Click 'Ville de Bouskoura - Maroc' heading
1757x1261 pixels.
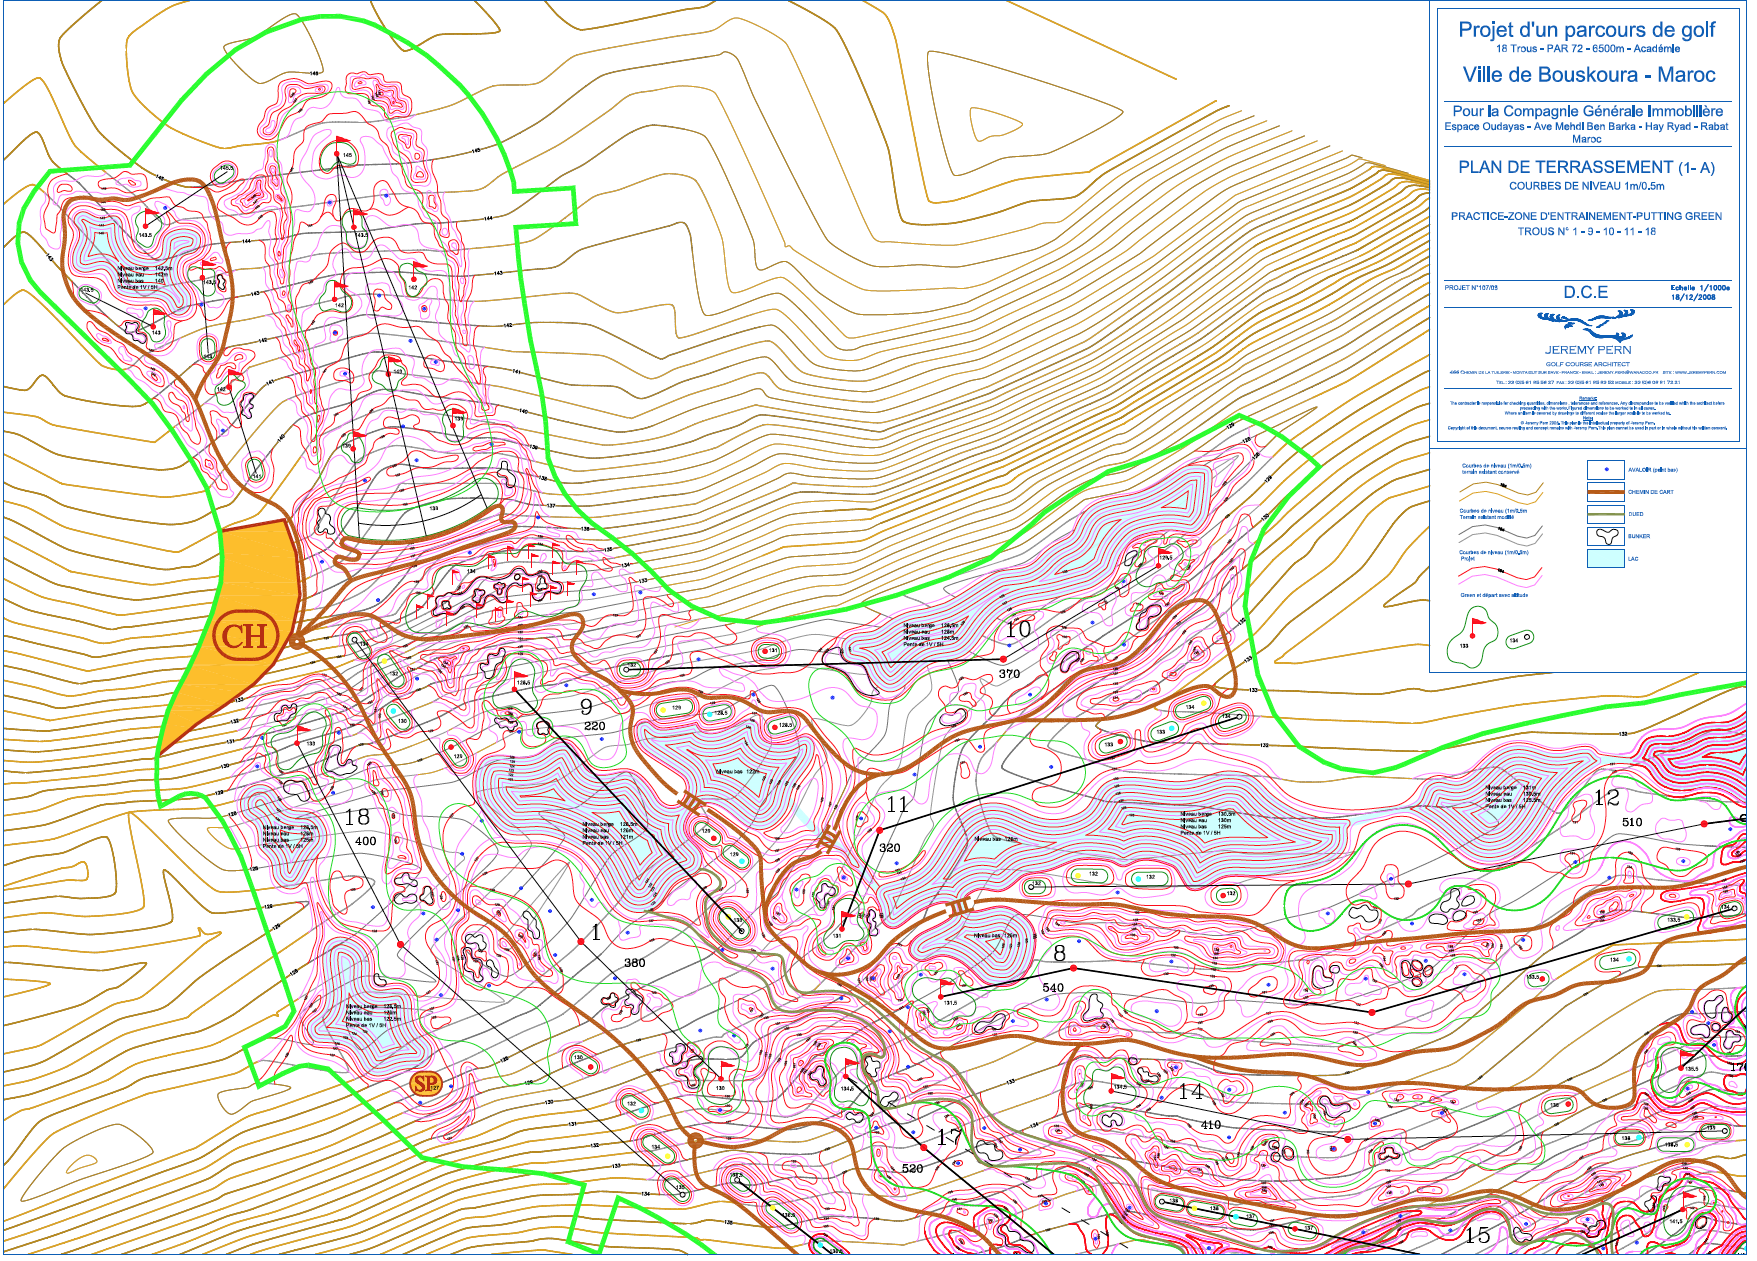click(x=1588, y=75)
